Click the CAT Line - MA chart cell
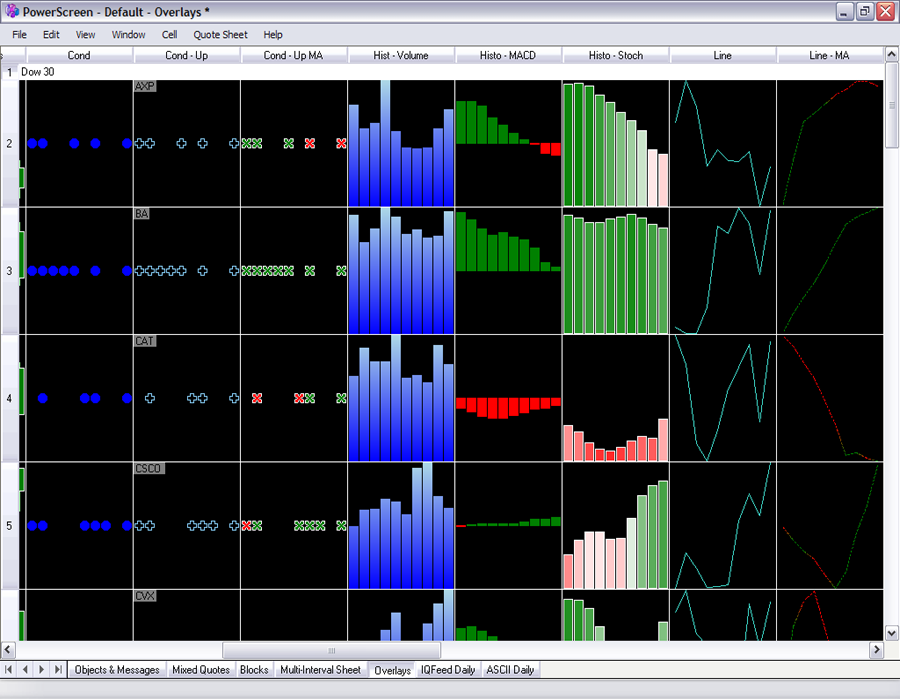The height and width of the screenshot is (699, 900). pyautogui.click(x=830, y=398)
